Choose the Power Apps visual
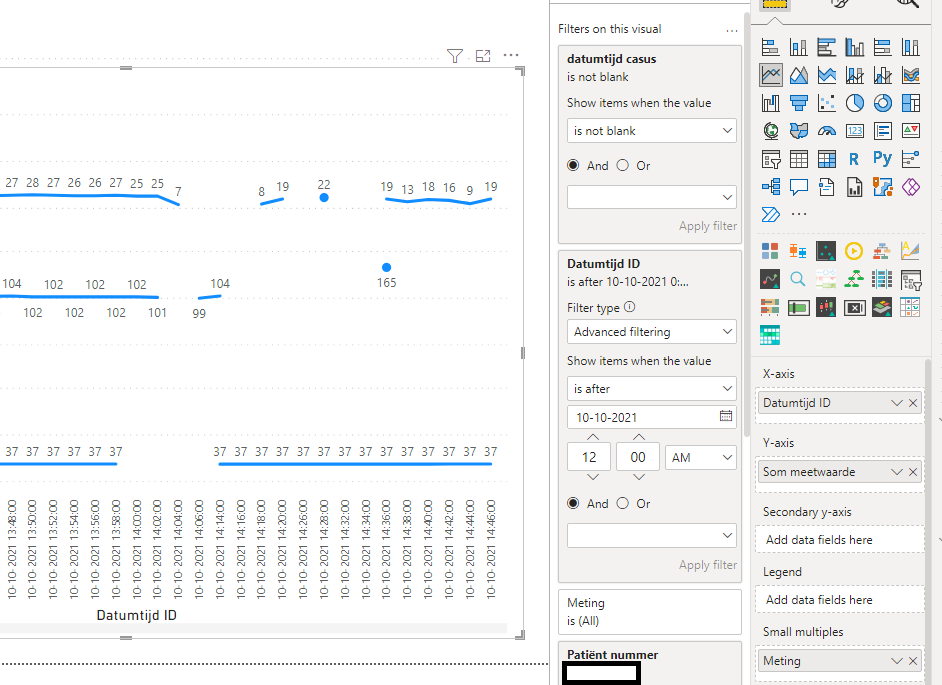 (x=910, y=187)
